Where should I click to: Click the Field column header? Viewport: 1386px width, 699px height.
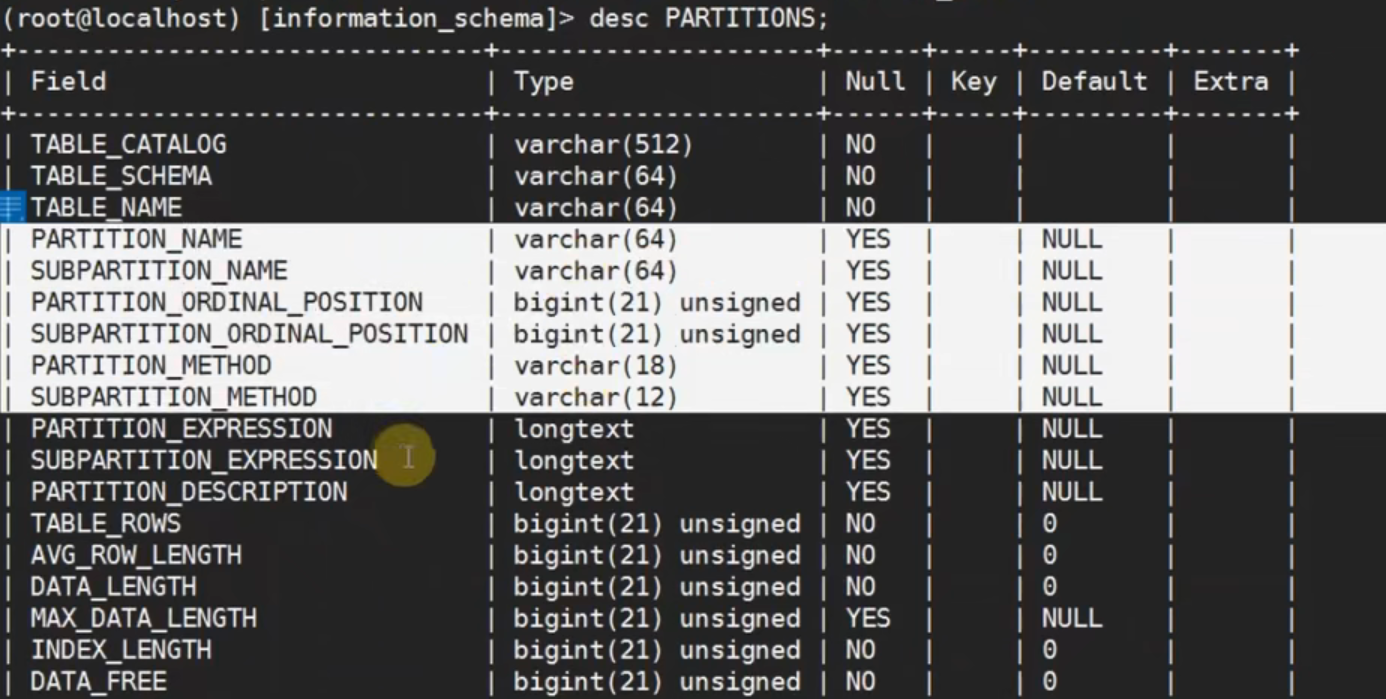(x=68, y=81)
